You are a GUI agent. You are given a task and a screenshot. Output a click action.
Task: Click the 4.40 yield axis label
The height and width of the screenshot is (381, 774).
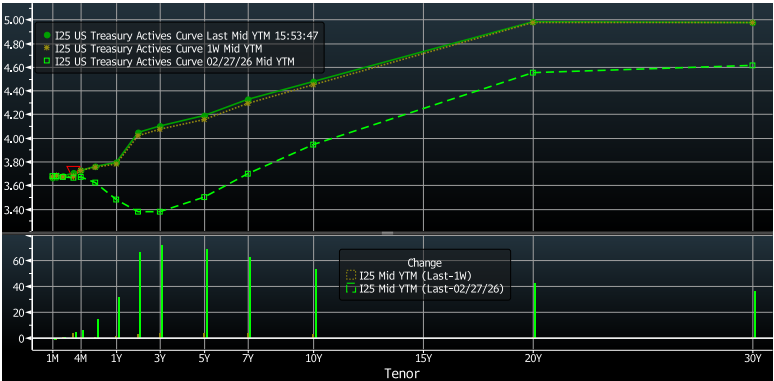(x=15, y=91)
